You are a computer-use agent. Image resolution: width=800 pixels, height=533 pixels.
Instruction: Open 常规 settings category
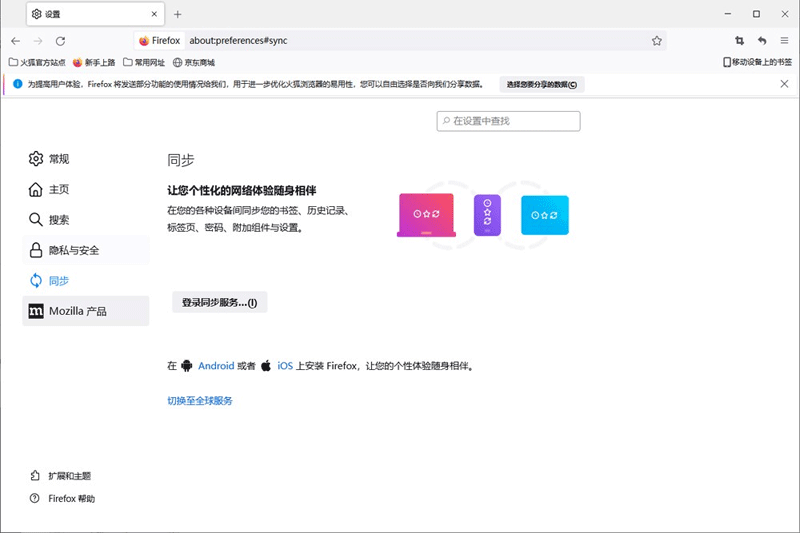coord(59,159)
